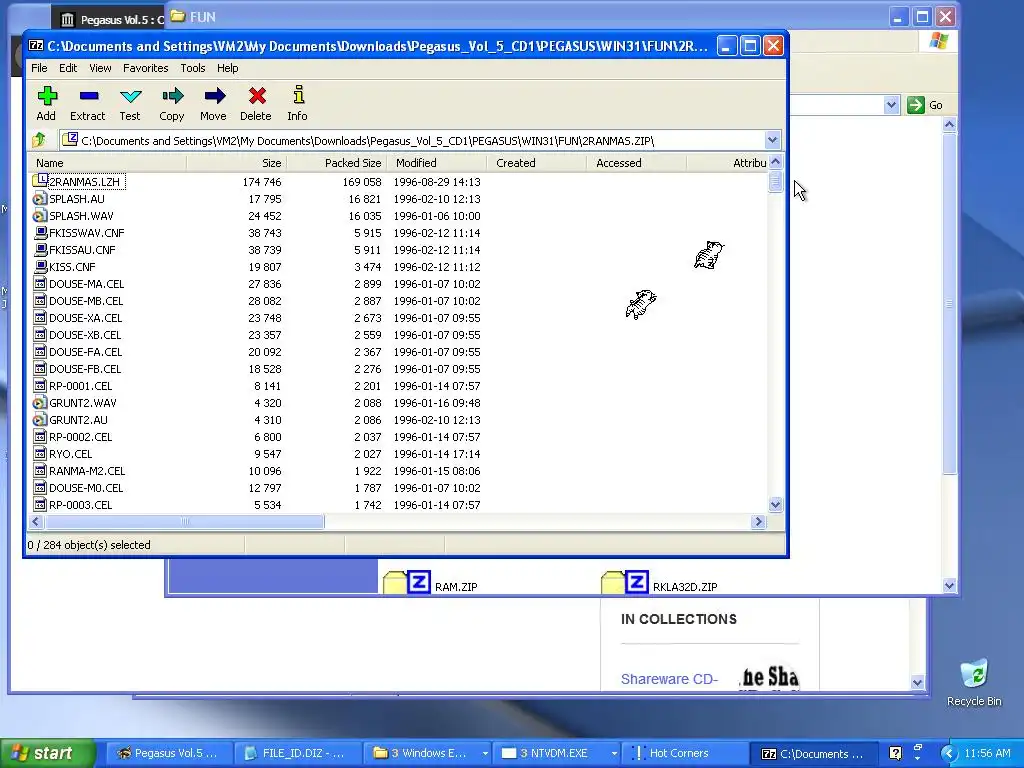Expand the FUN window address bar dropdown
This screenshot has width=1024, height=768.
[891, 105]
